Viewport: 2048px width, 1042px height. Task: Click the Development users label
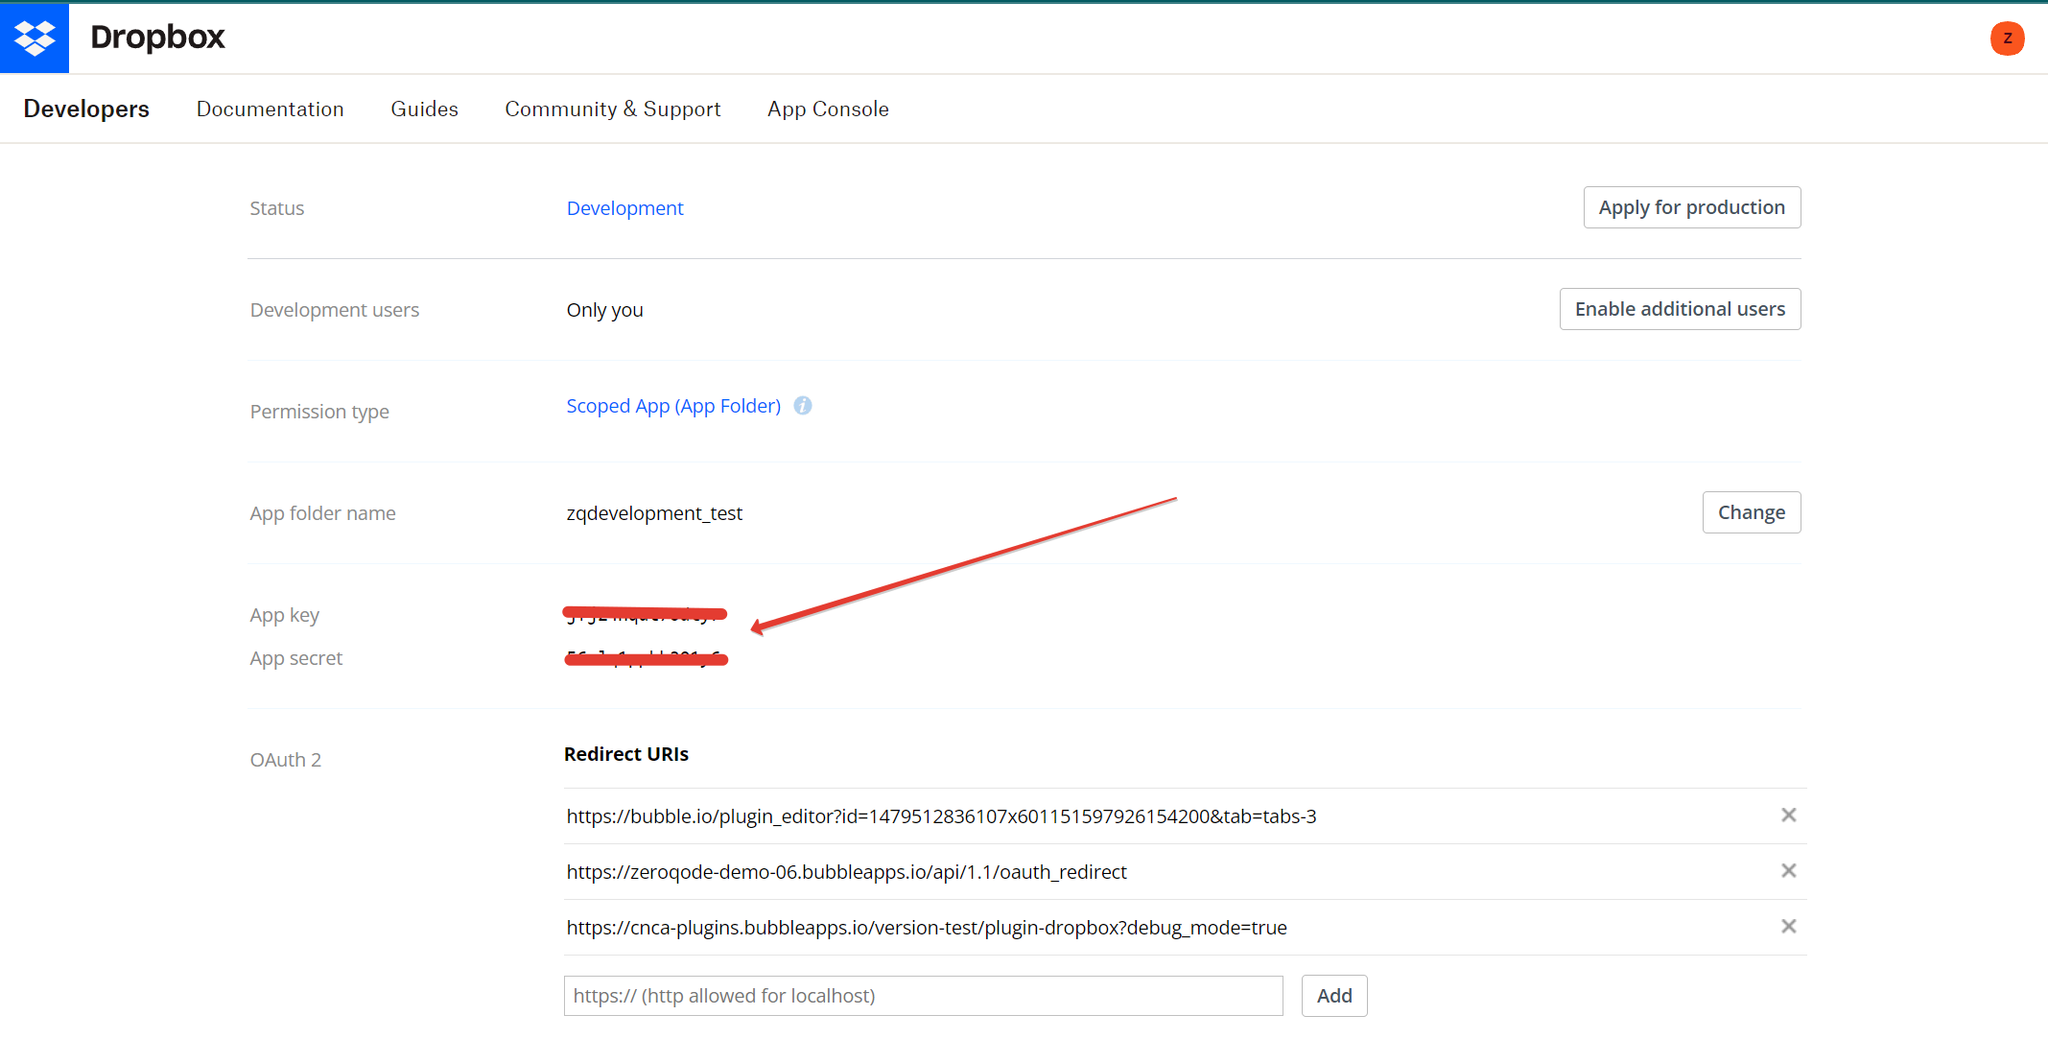334,310
